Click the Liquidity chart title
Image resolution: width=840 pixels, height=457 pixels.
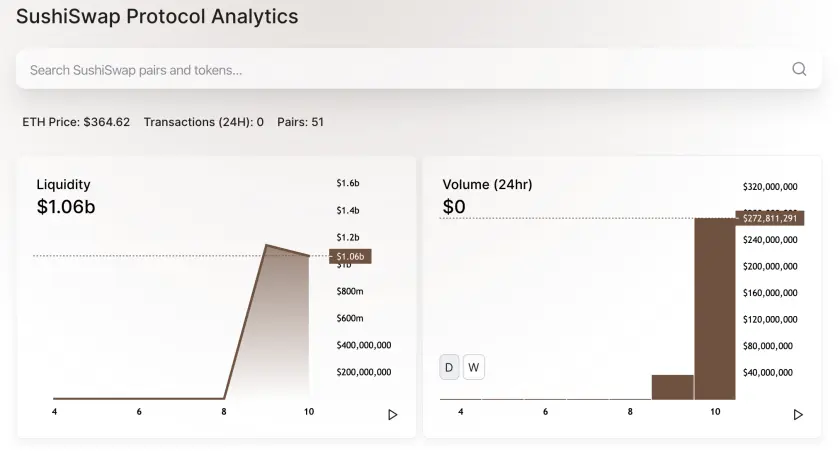63,184
